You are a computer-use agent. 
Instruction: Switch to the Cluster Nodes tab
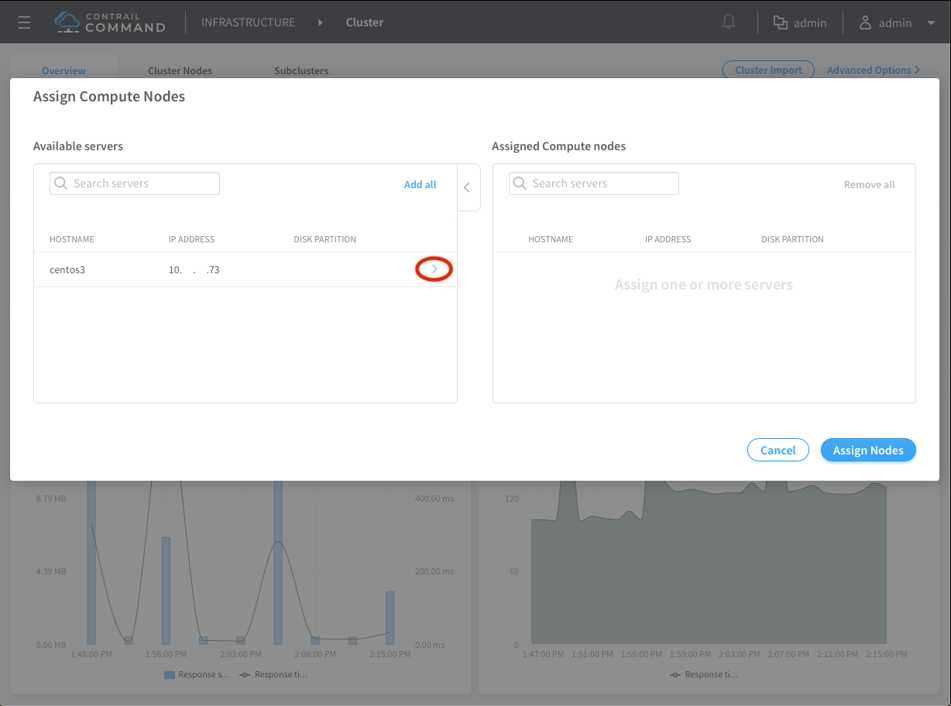(180, 71)
